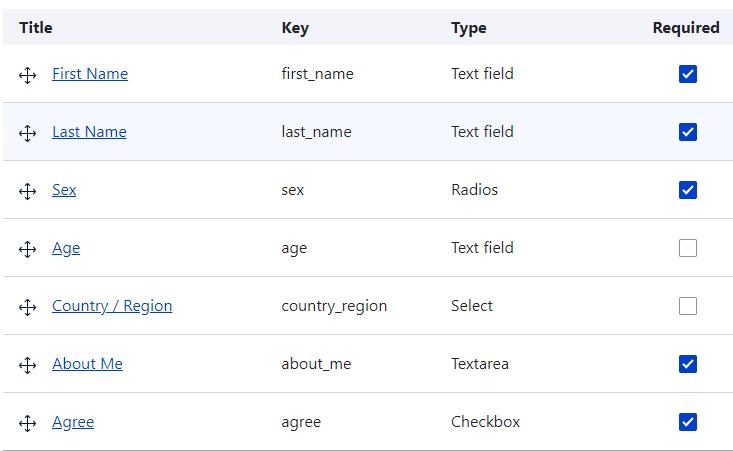Viewport: 733px width, 451px height.
Task: Select the move handle beside Sex
Action: coord(28,191)
